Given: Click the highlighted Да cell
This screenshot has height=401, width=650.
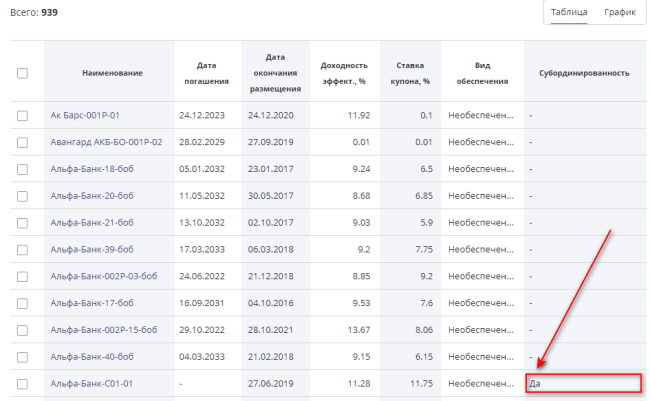Looking at the screenshot, I should [x=583, y=383].
